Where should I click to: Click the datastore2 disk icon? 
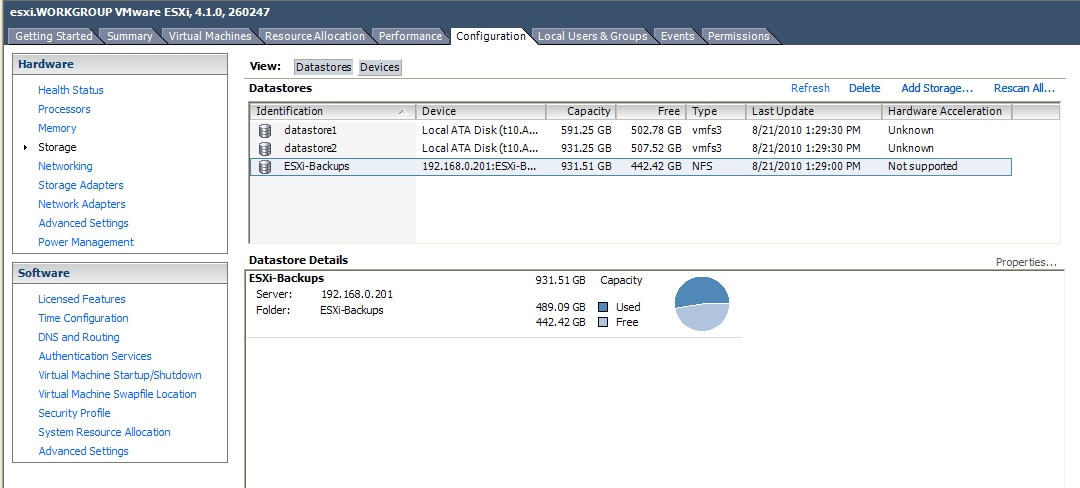click(x=264, y=148)
